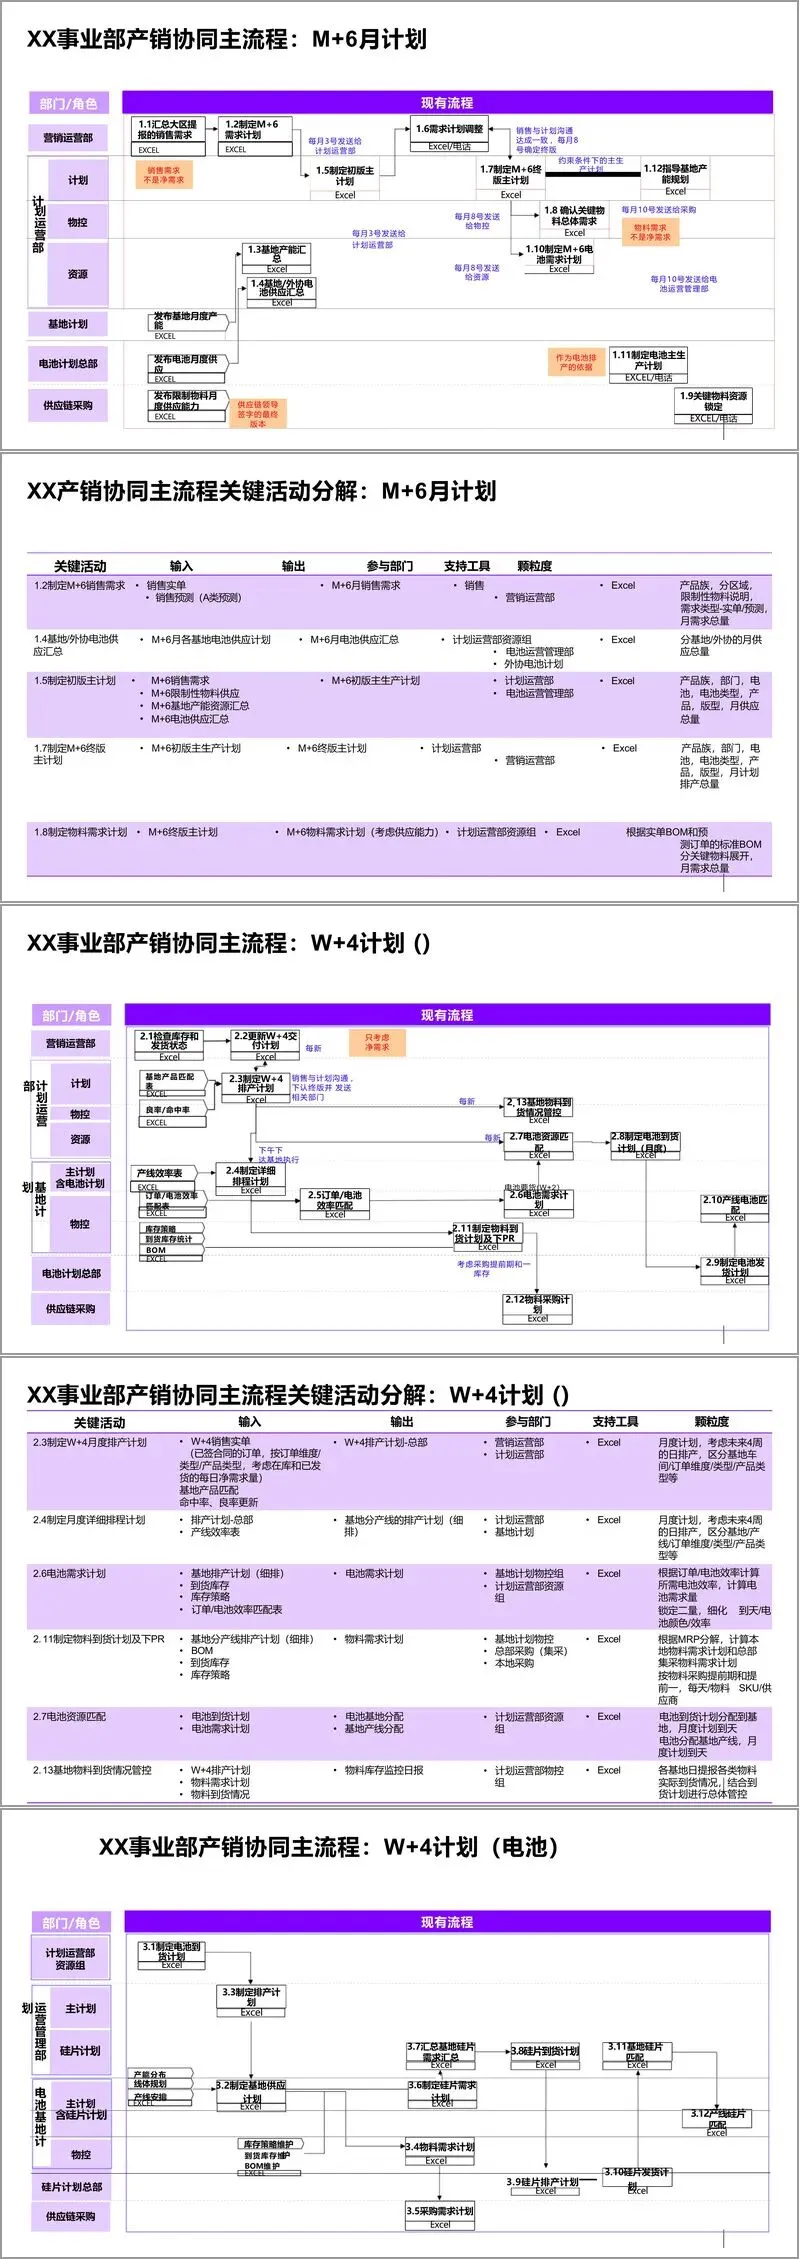This screenshot has height=2259, width=800.
Task: Click title 'XX事业部产销协同主流程关键活动分解：W+4计划 ()'
Action: pos(298,1395)
